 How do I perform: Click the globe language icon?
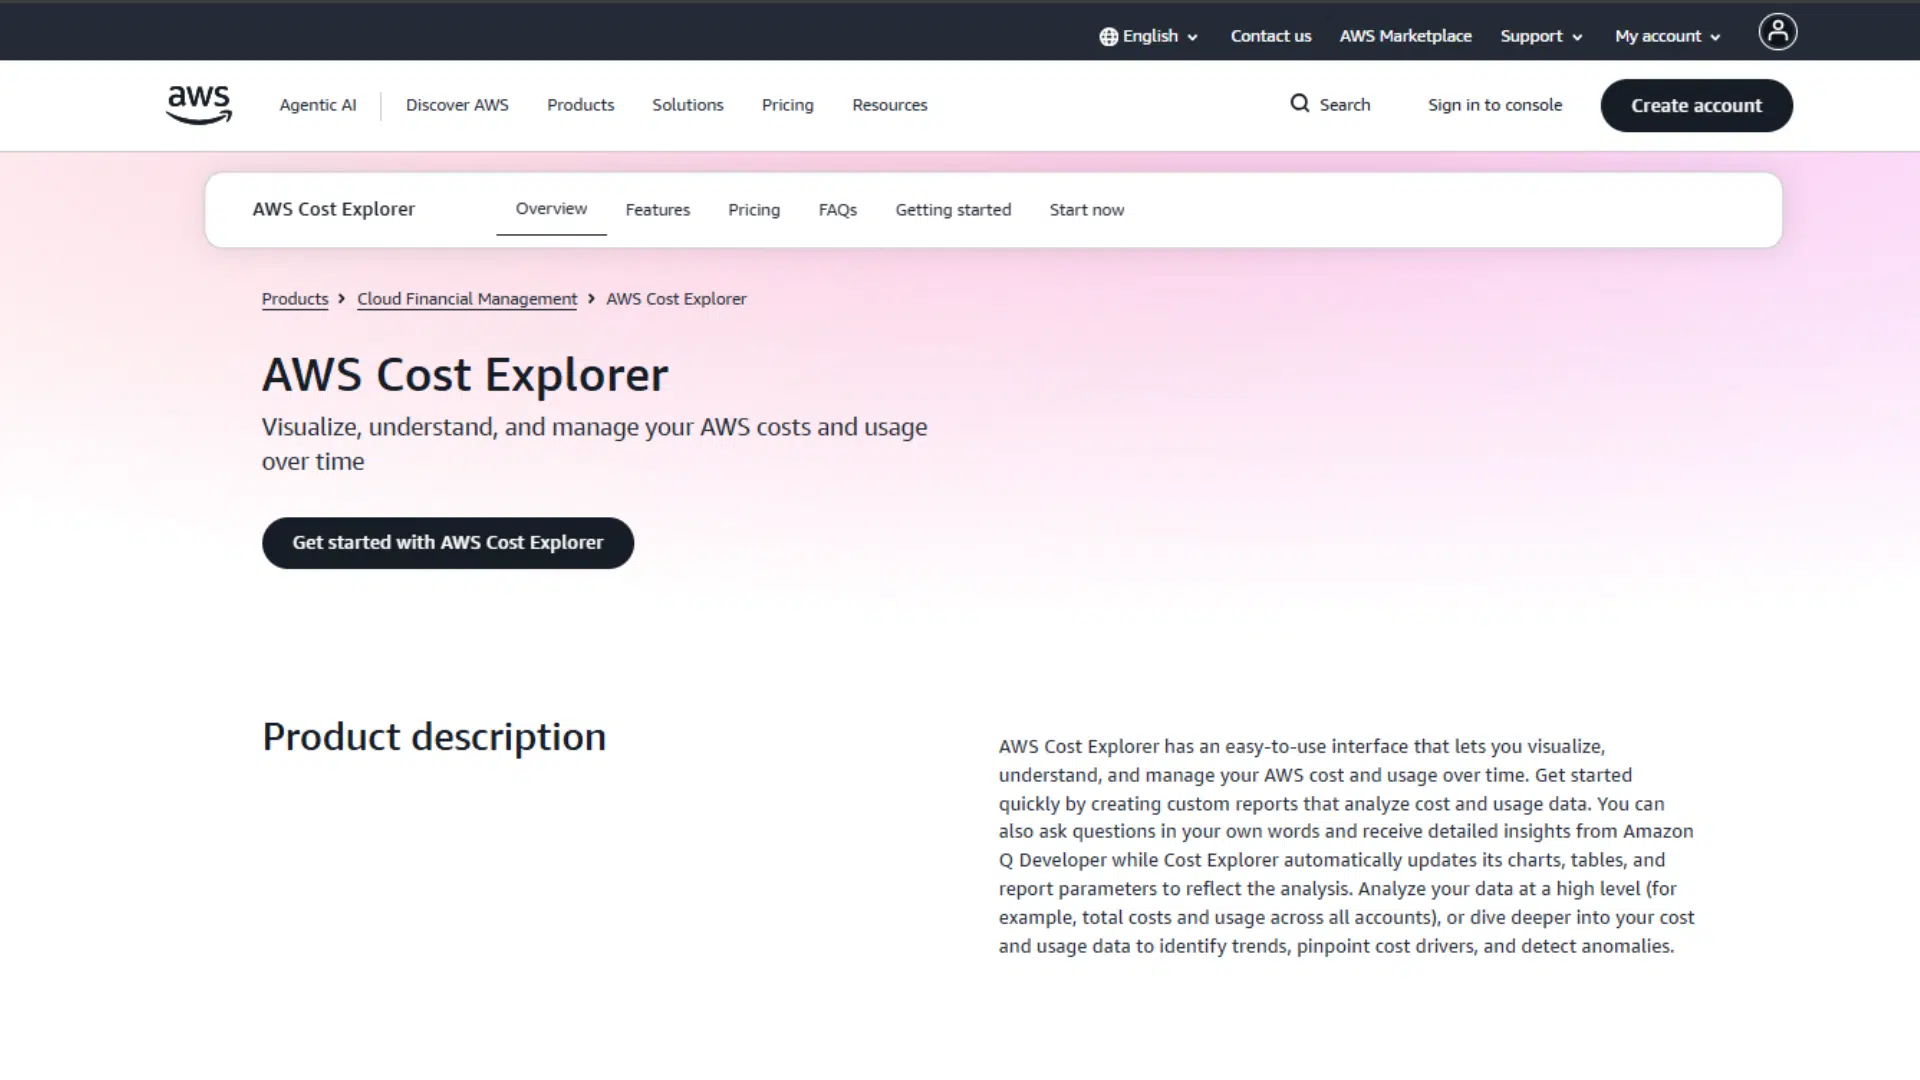(1108, 37)
